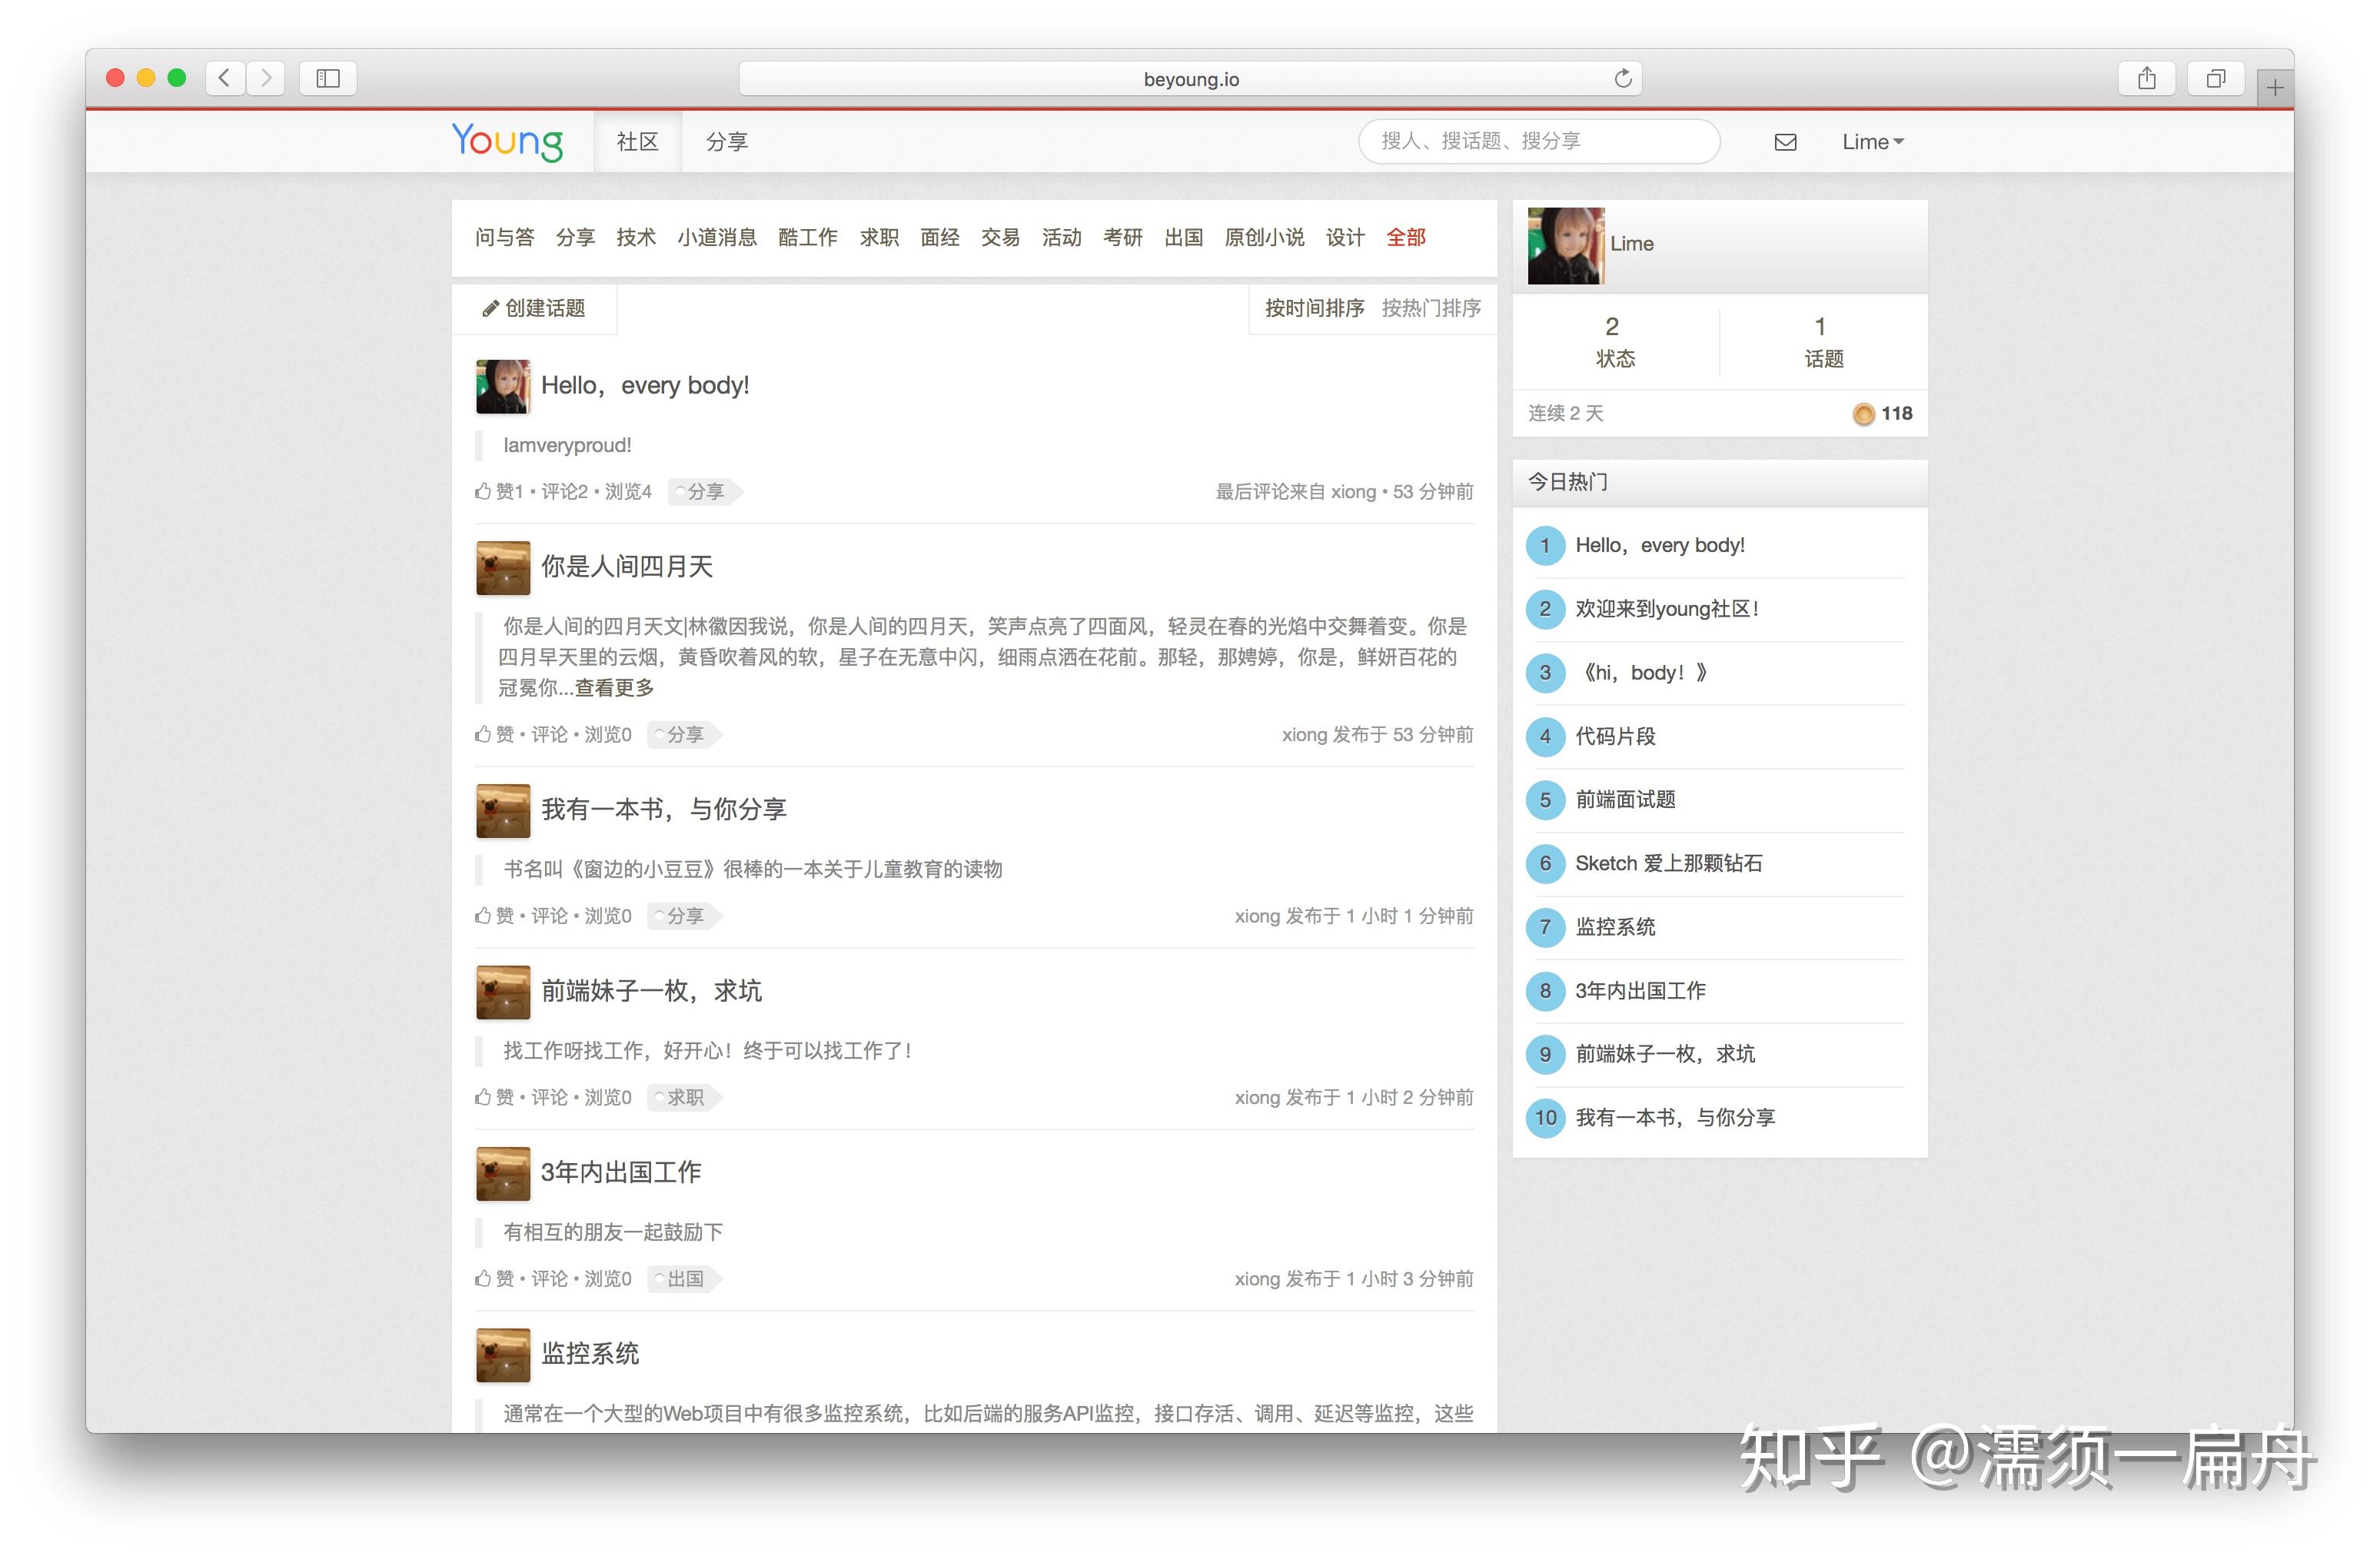Click the page reload icon in address bar

point(1623,77)
